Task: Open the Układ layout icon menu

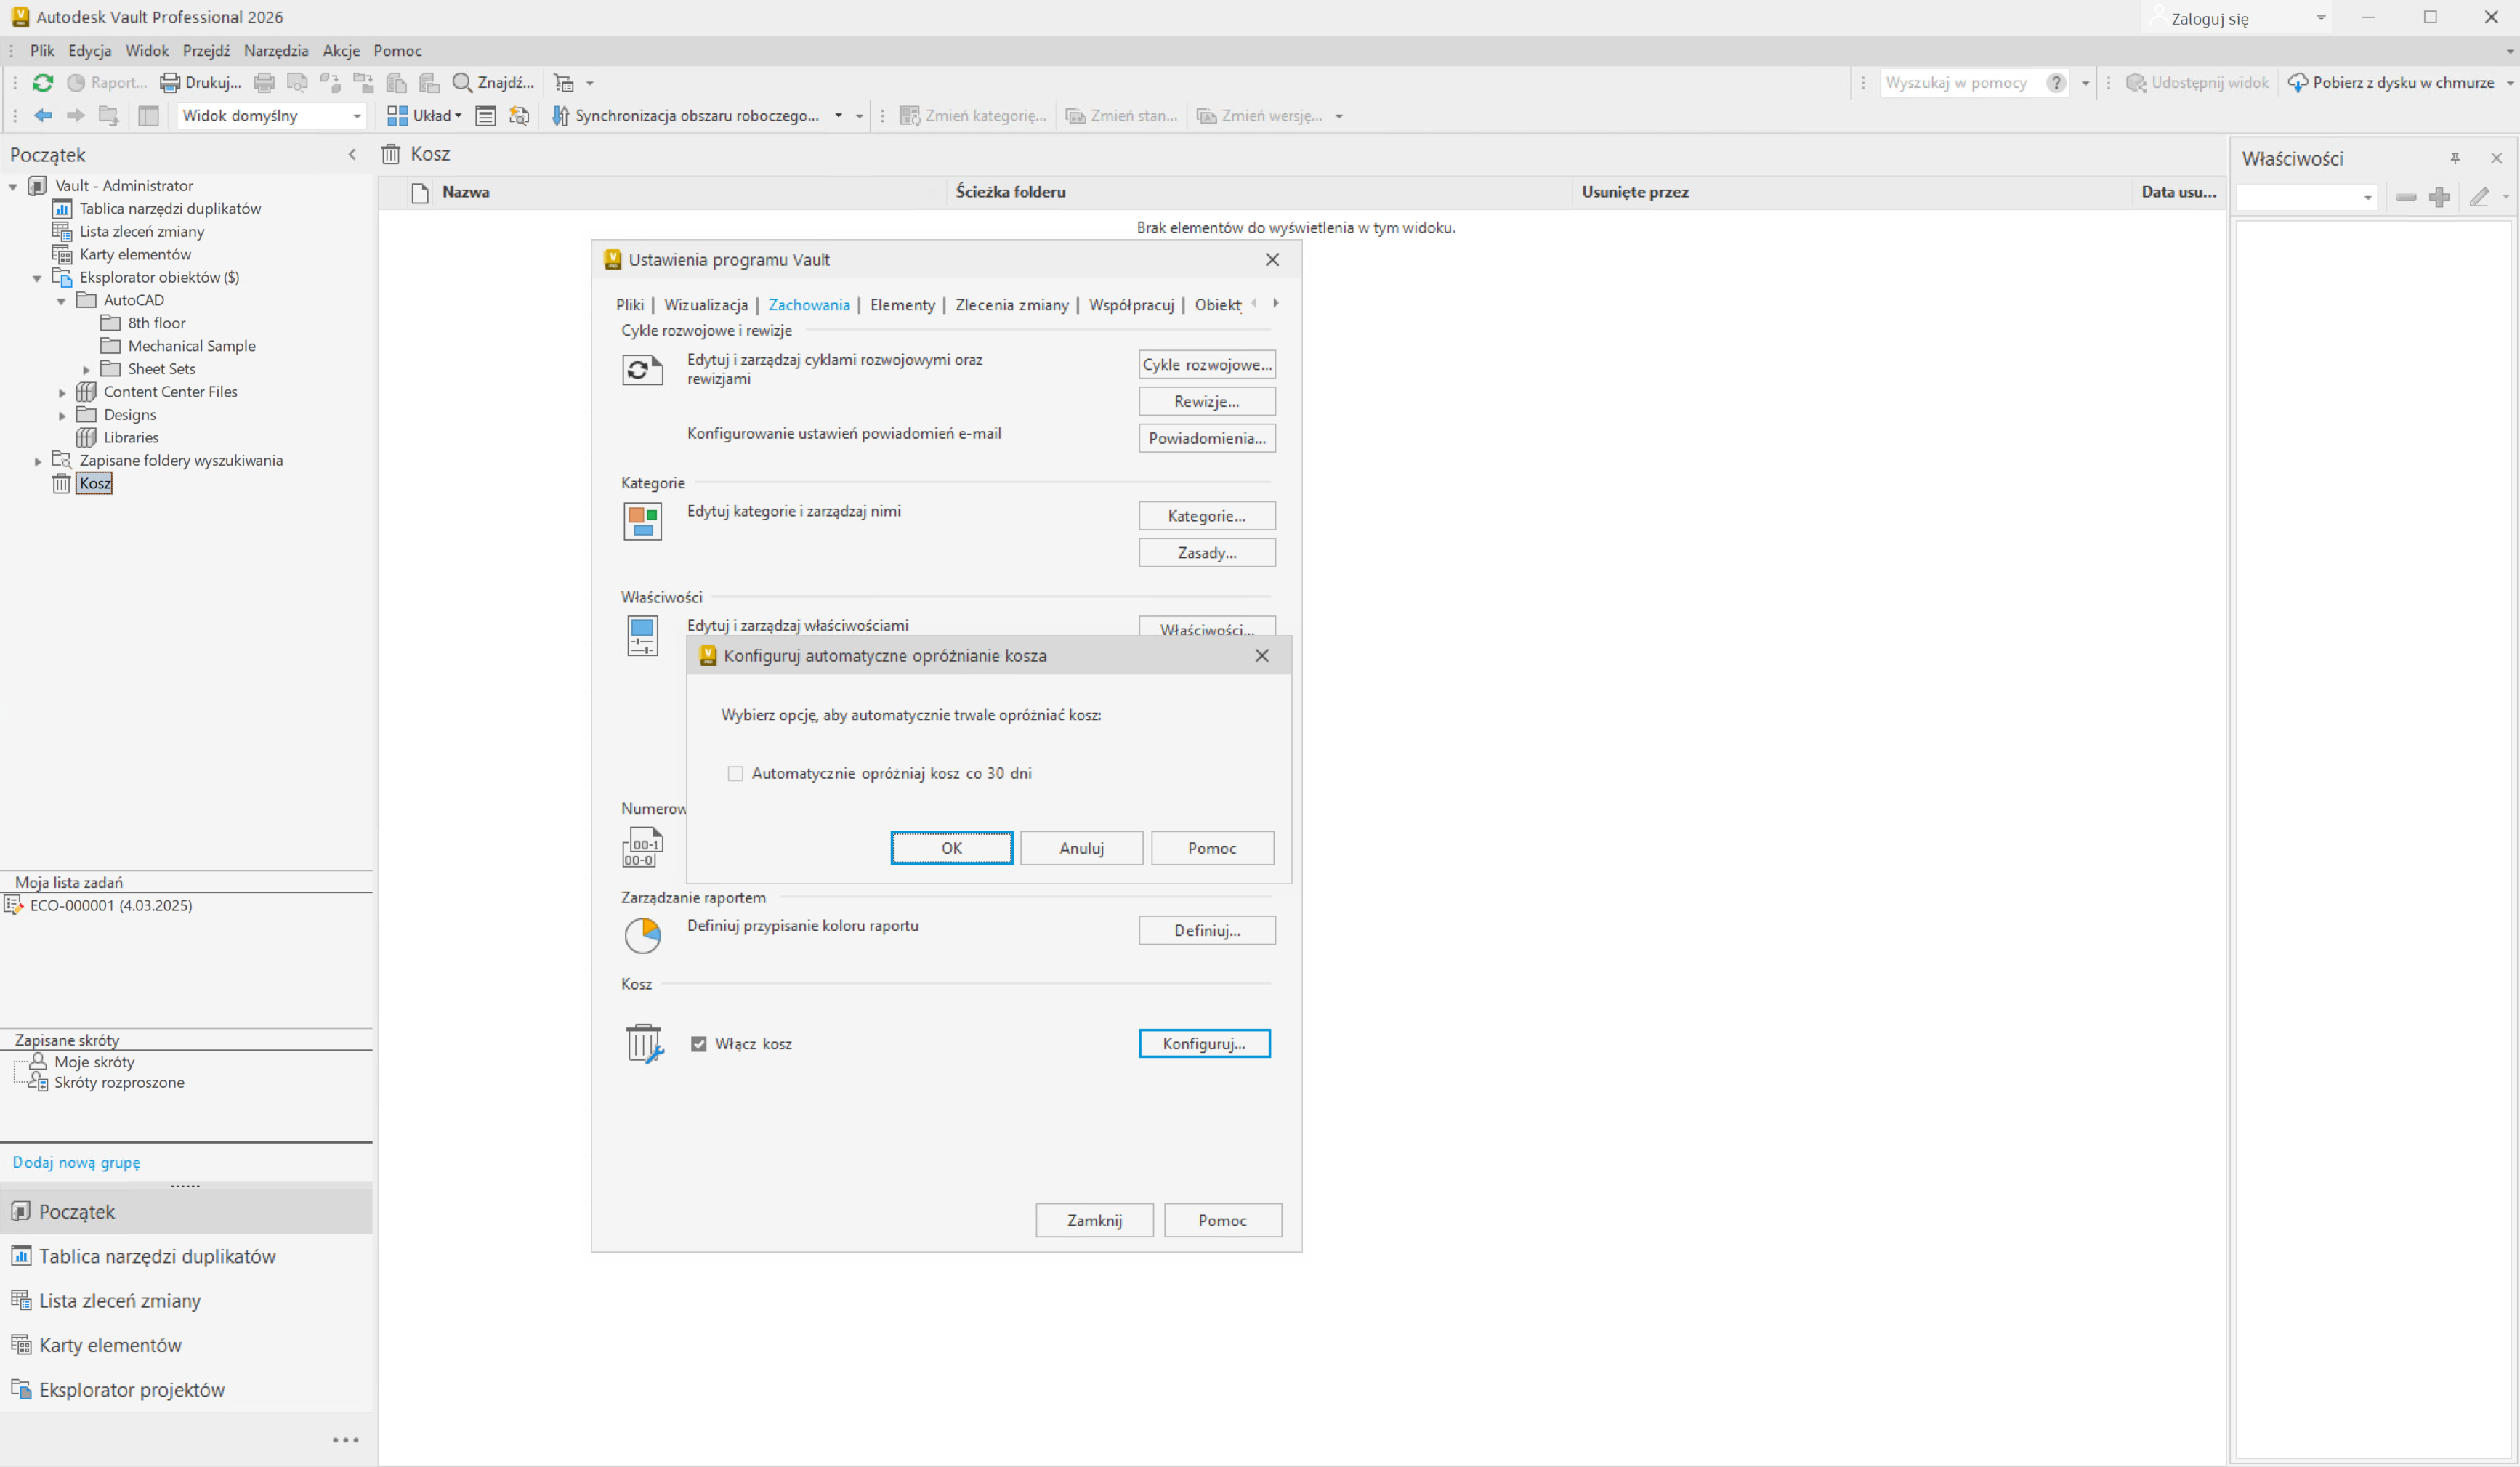Action: (x=397, y=116)
